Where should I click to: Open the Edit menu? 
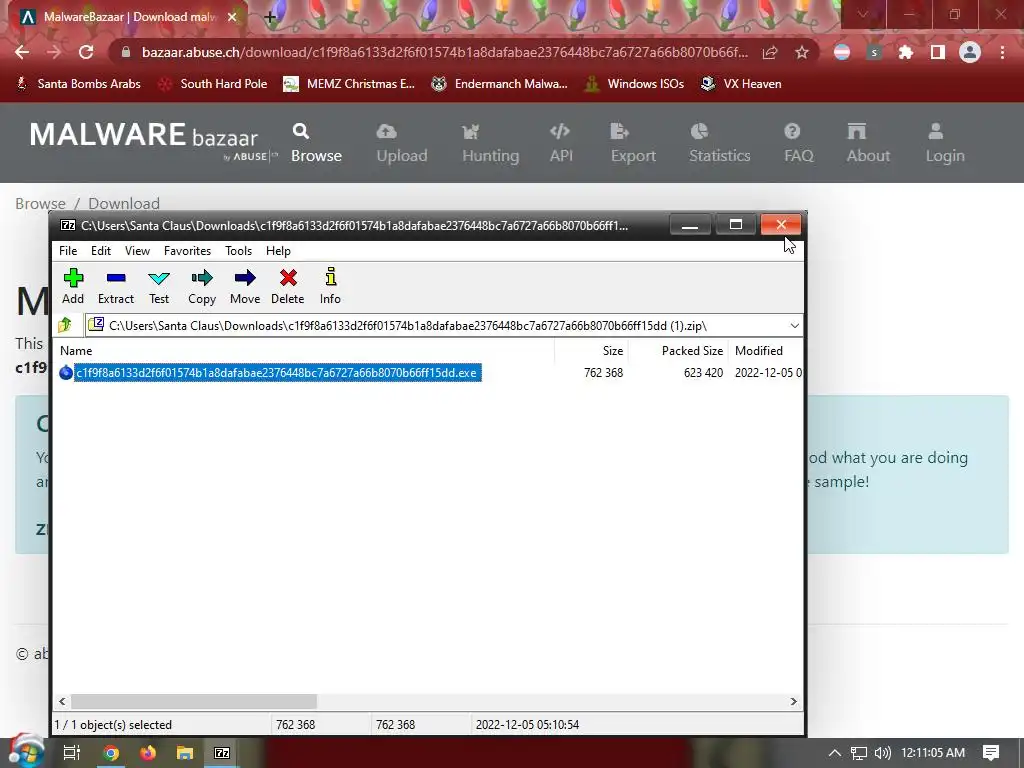pyautogui.click(x=101, y=251)
